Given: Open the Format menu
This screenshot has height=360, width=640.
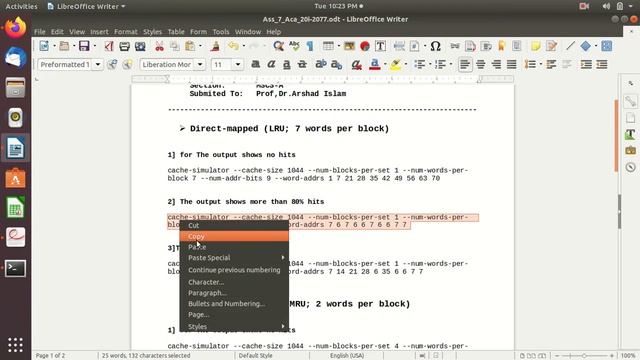Looking at the screenshot, I should (x=126, y=32).
